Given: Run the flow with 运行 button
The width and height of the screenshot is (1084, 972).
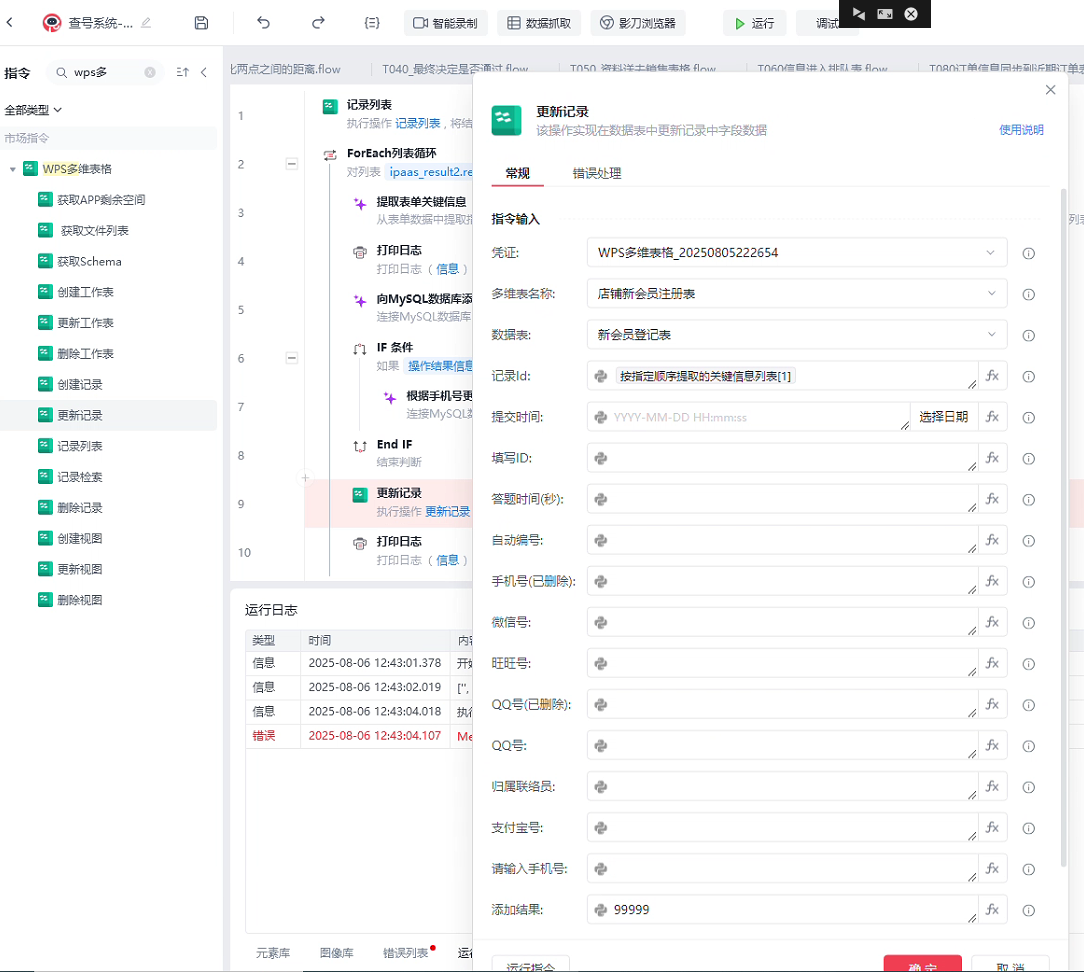Looking at the screenshot, I should pyautogui.click(x=754, y=24).
